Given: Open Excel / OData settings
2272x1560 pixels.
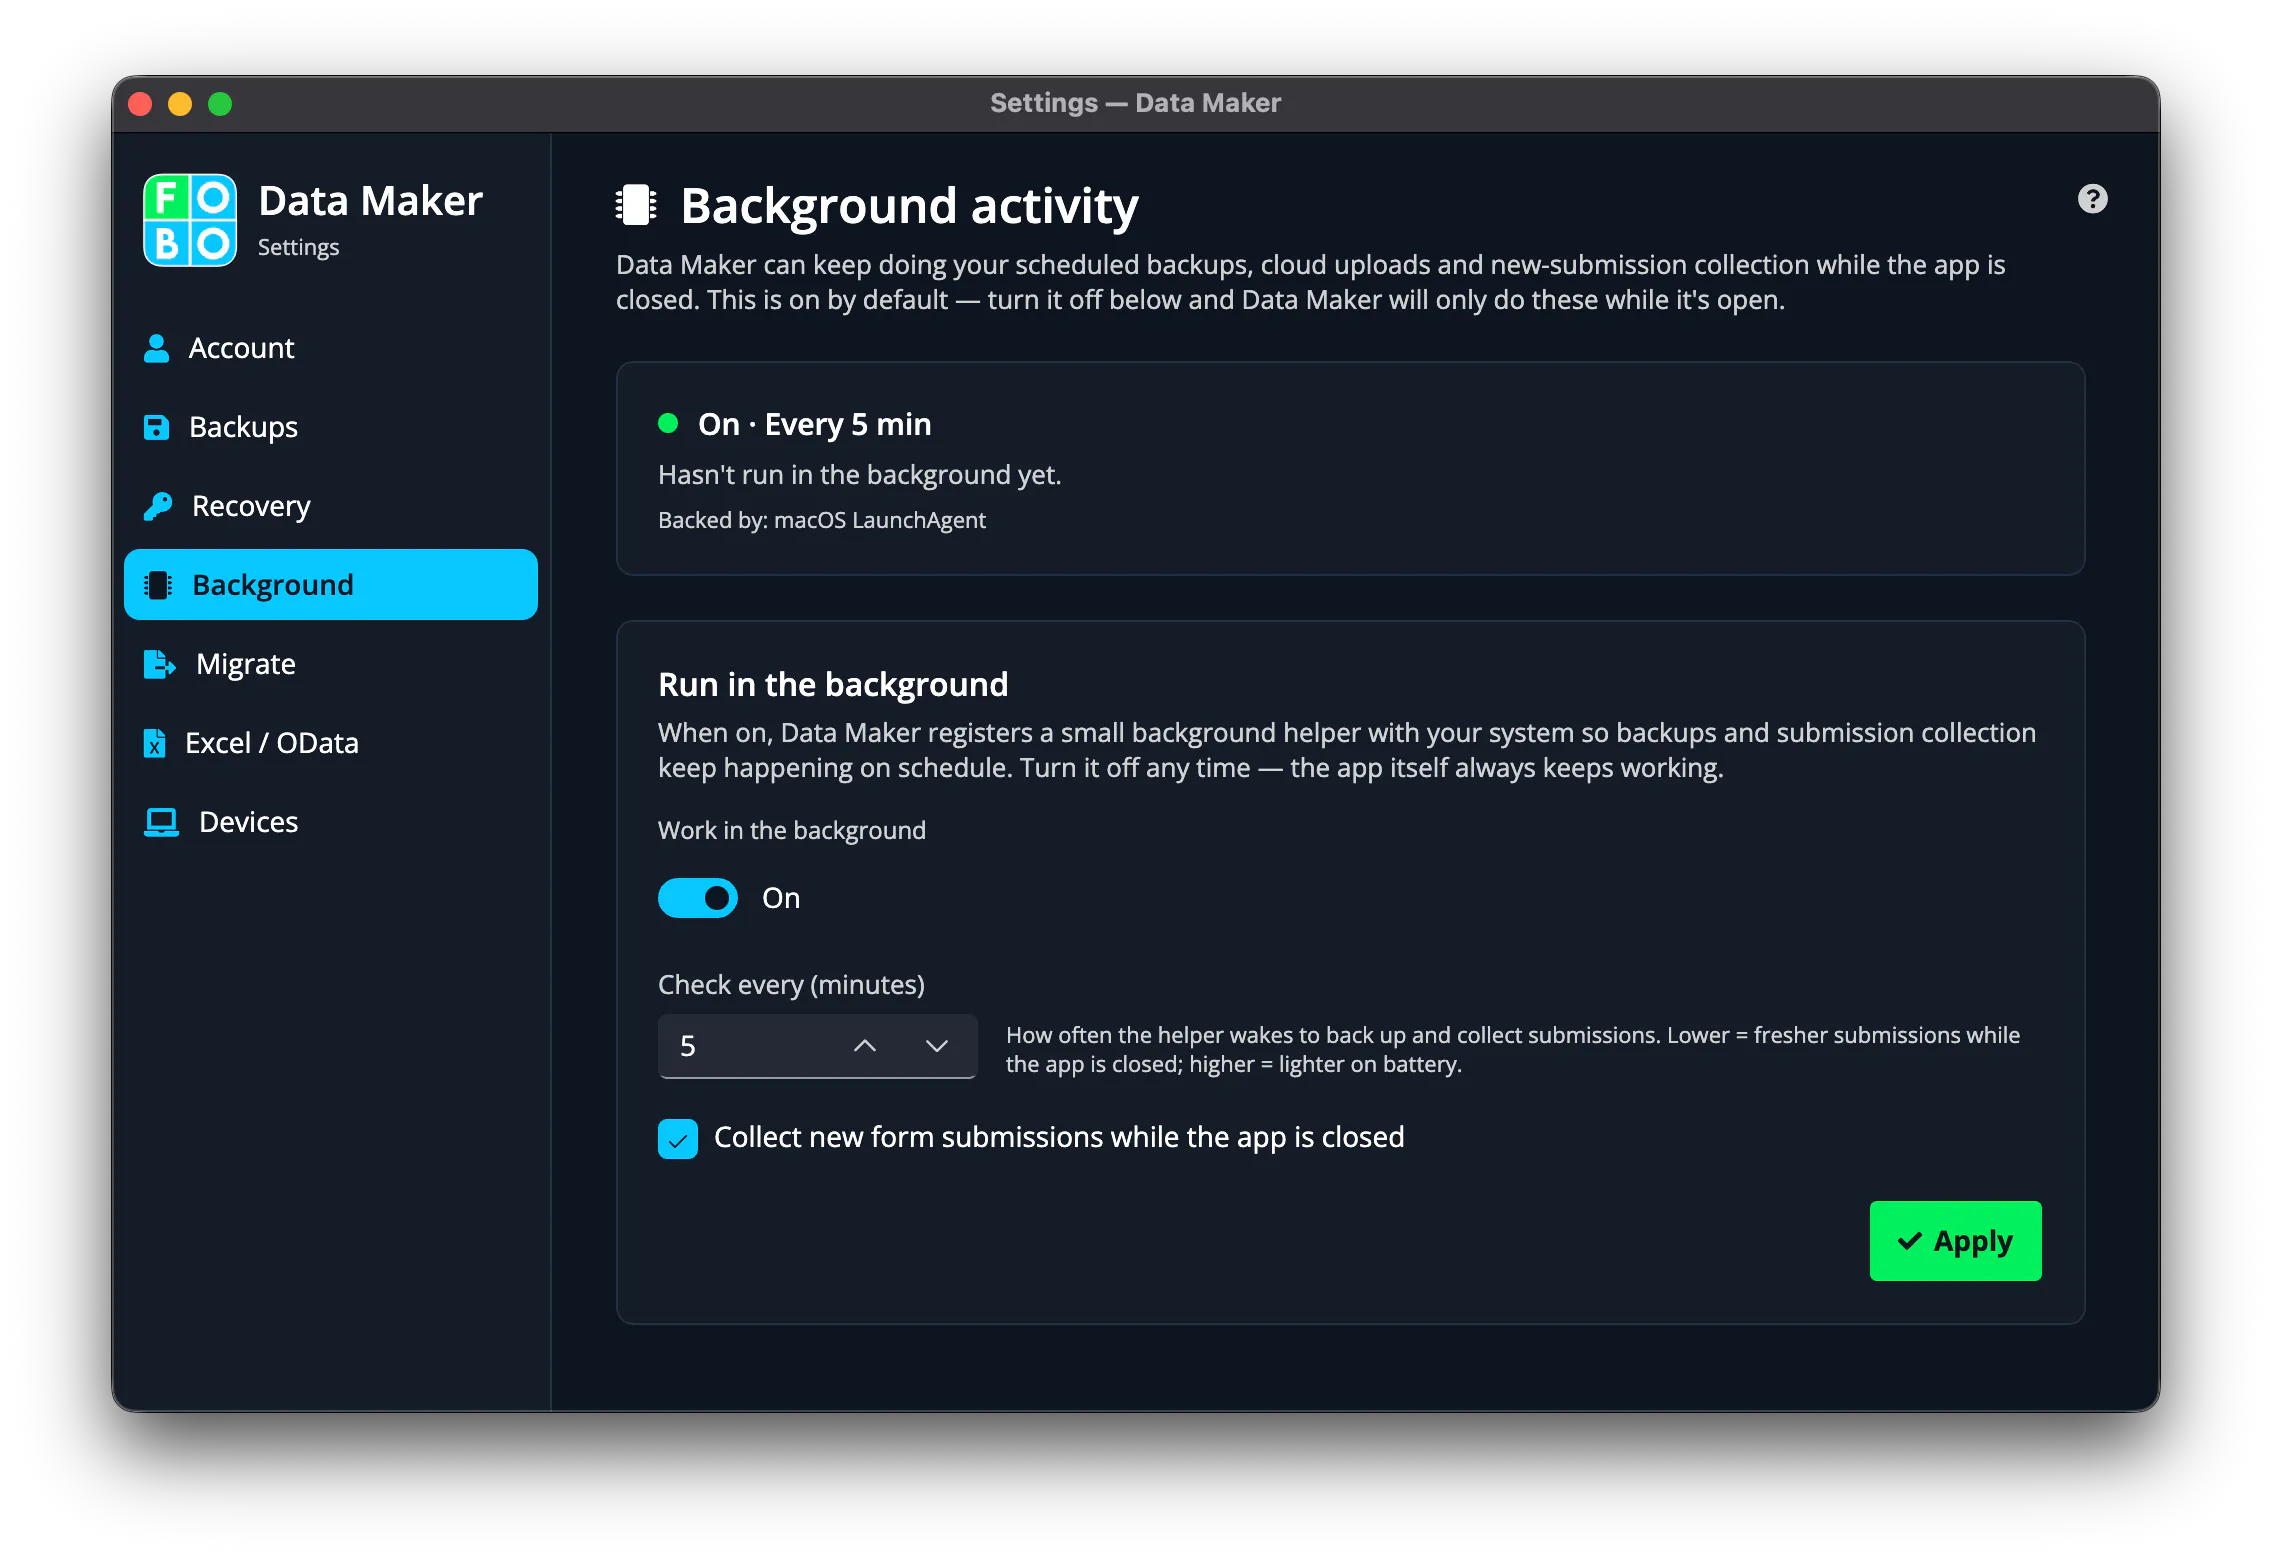Looking at the screenshot, I should point(331,743).
